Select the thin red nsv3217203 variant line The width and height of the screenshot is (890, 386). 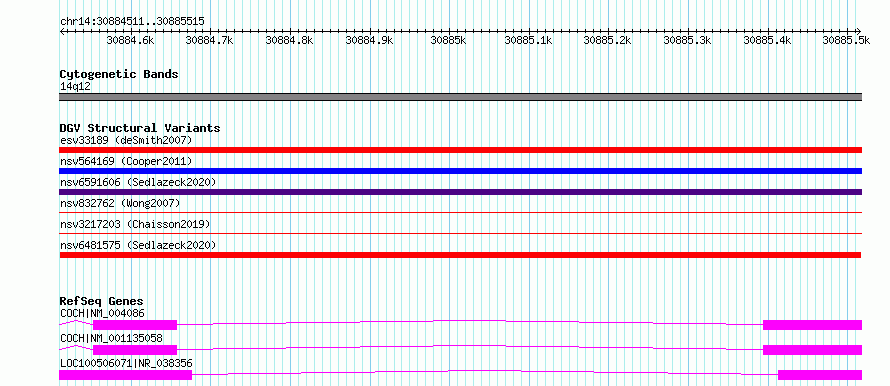[461, 233]
